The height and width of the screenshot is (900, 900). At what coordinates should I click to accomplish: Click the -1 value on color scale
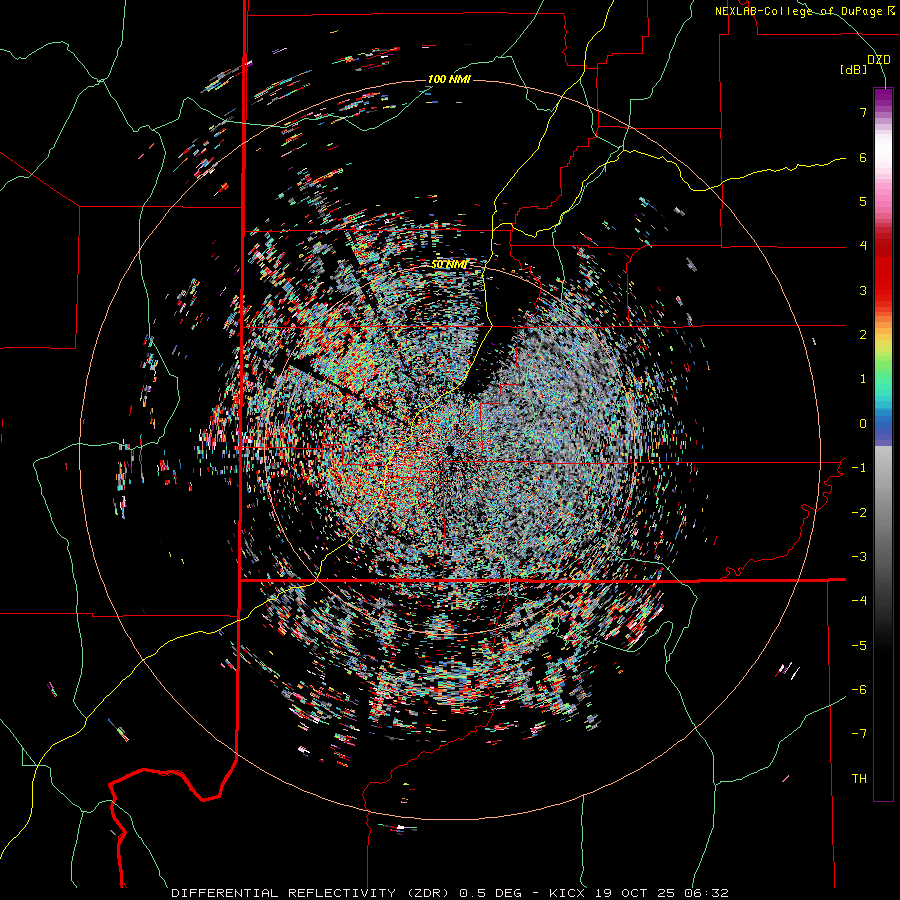[859, 468]
